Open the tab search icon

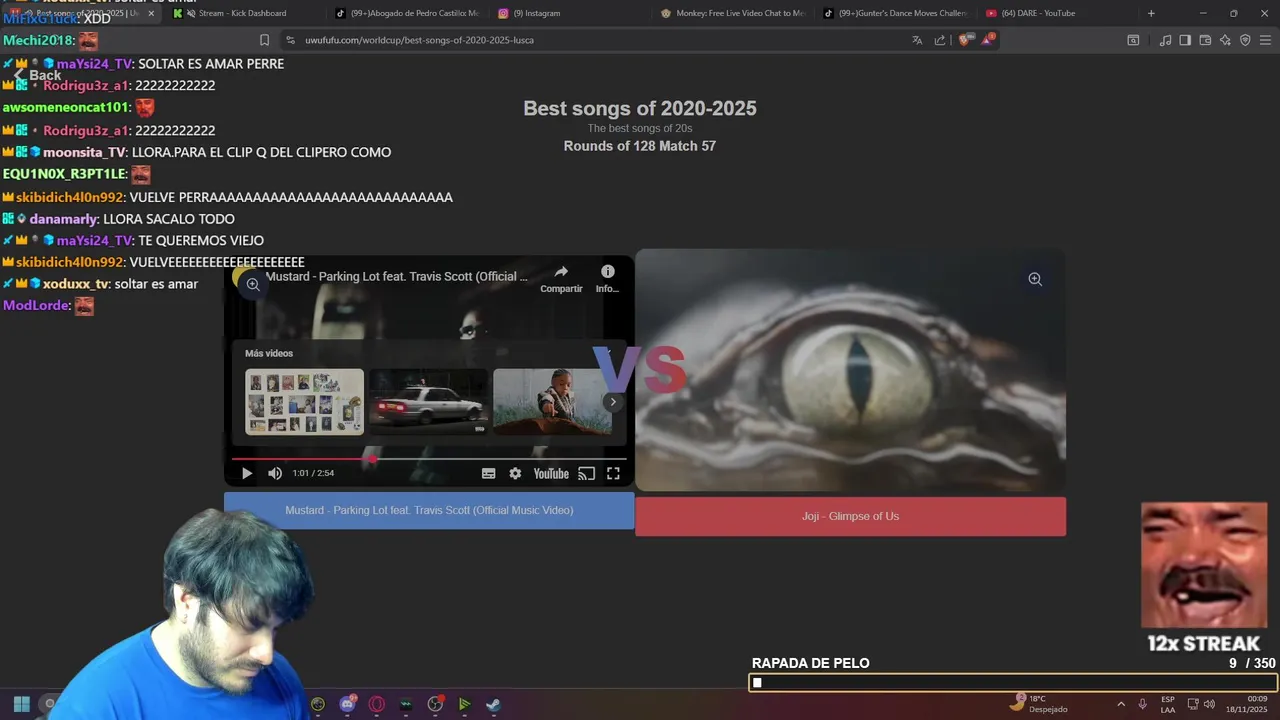1133,40
